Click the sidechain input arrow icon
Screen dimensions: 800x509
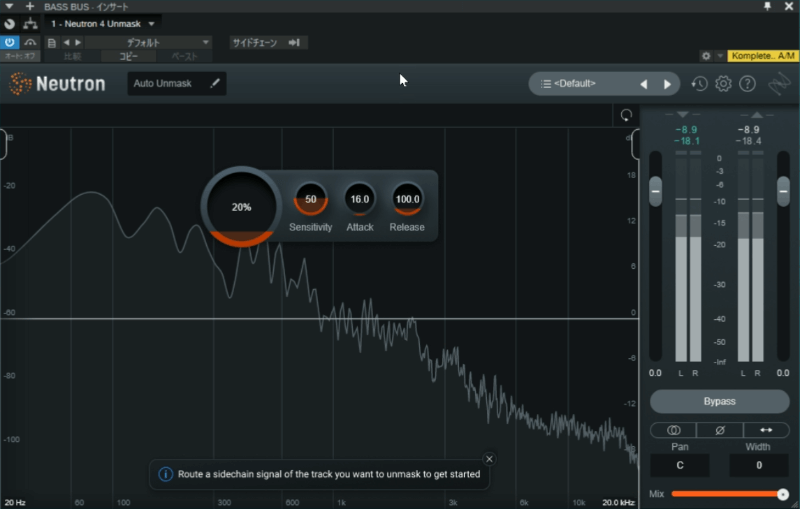click(294, 43)
